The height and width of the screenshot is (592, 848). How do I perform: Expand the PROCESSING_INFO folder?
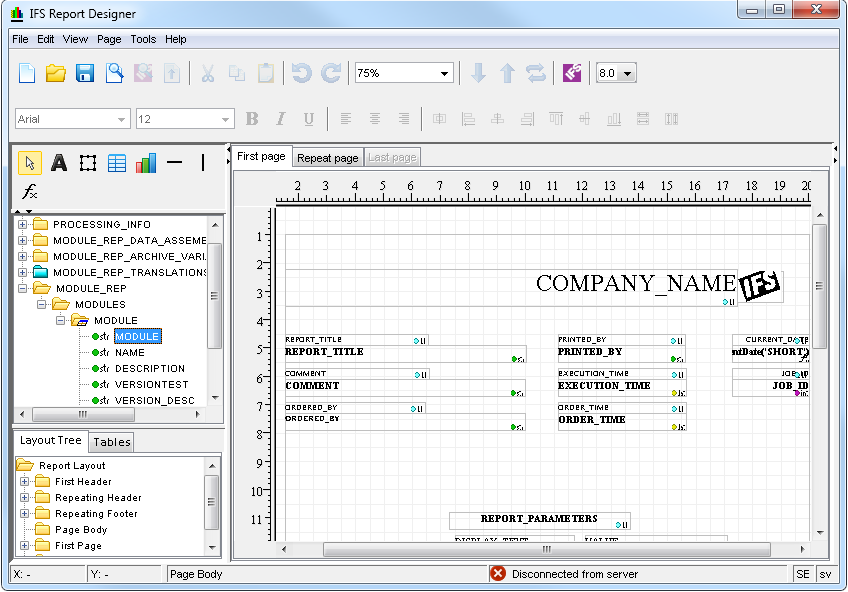(22, 224)
